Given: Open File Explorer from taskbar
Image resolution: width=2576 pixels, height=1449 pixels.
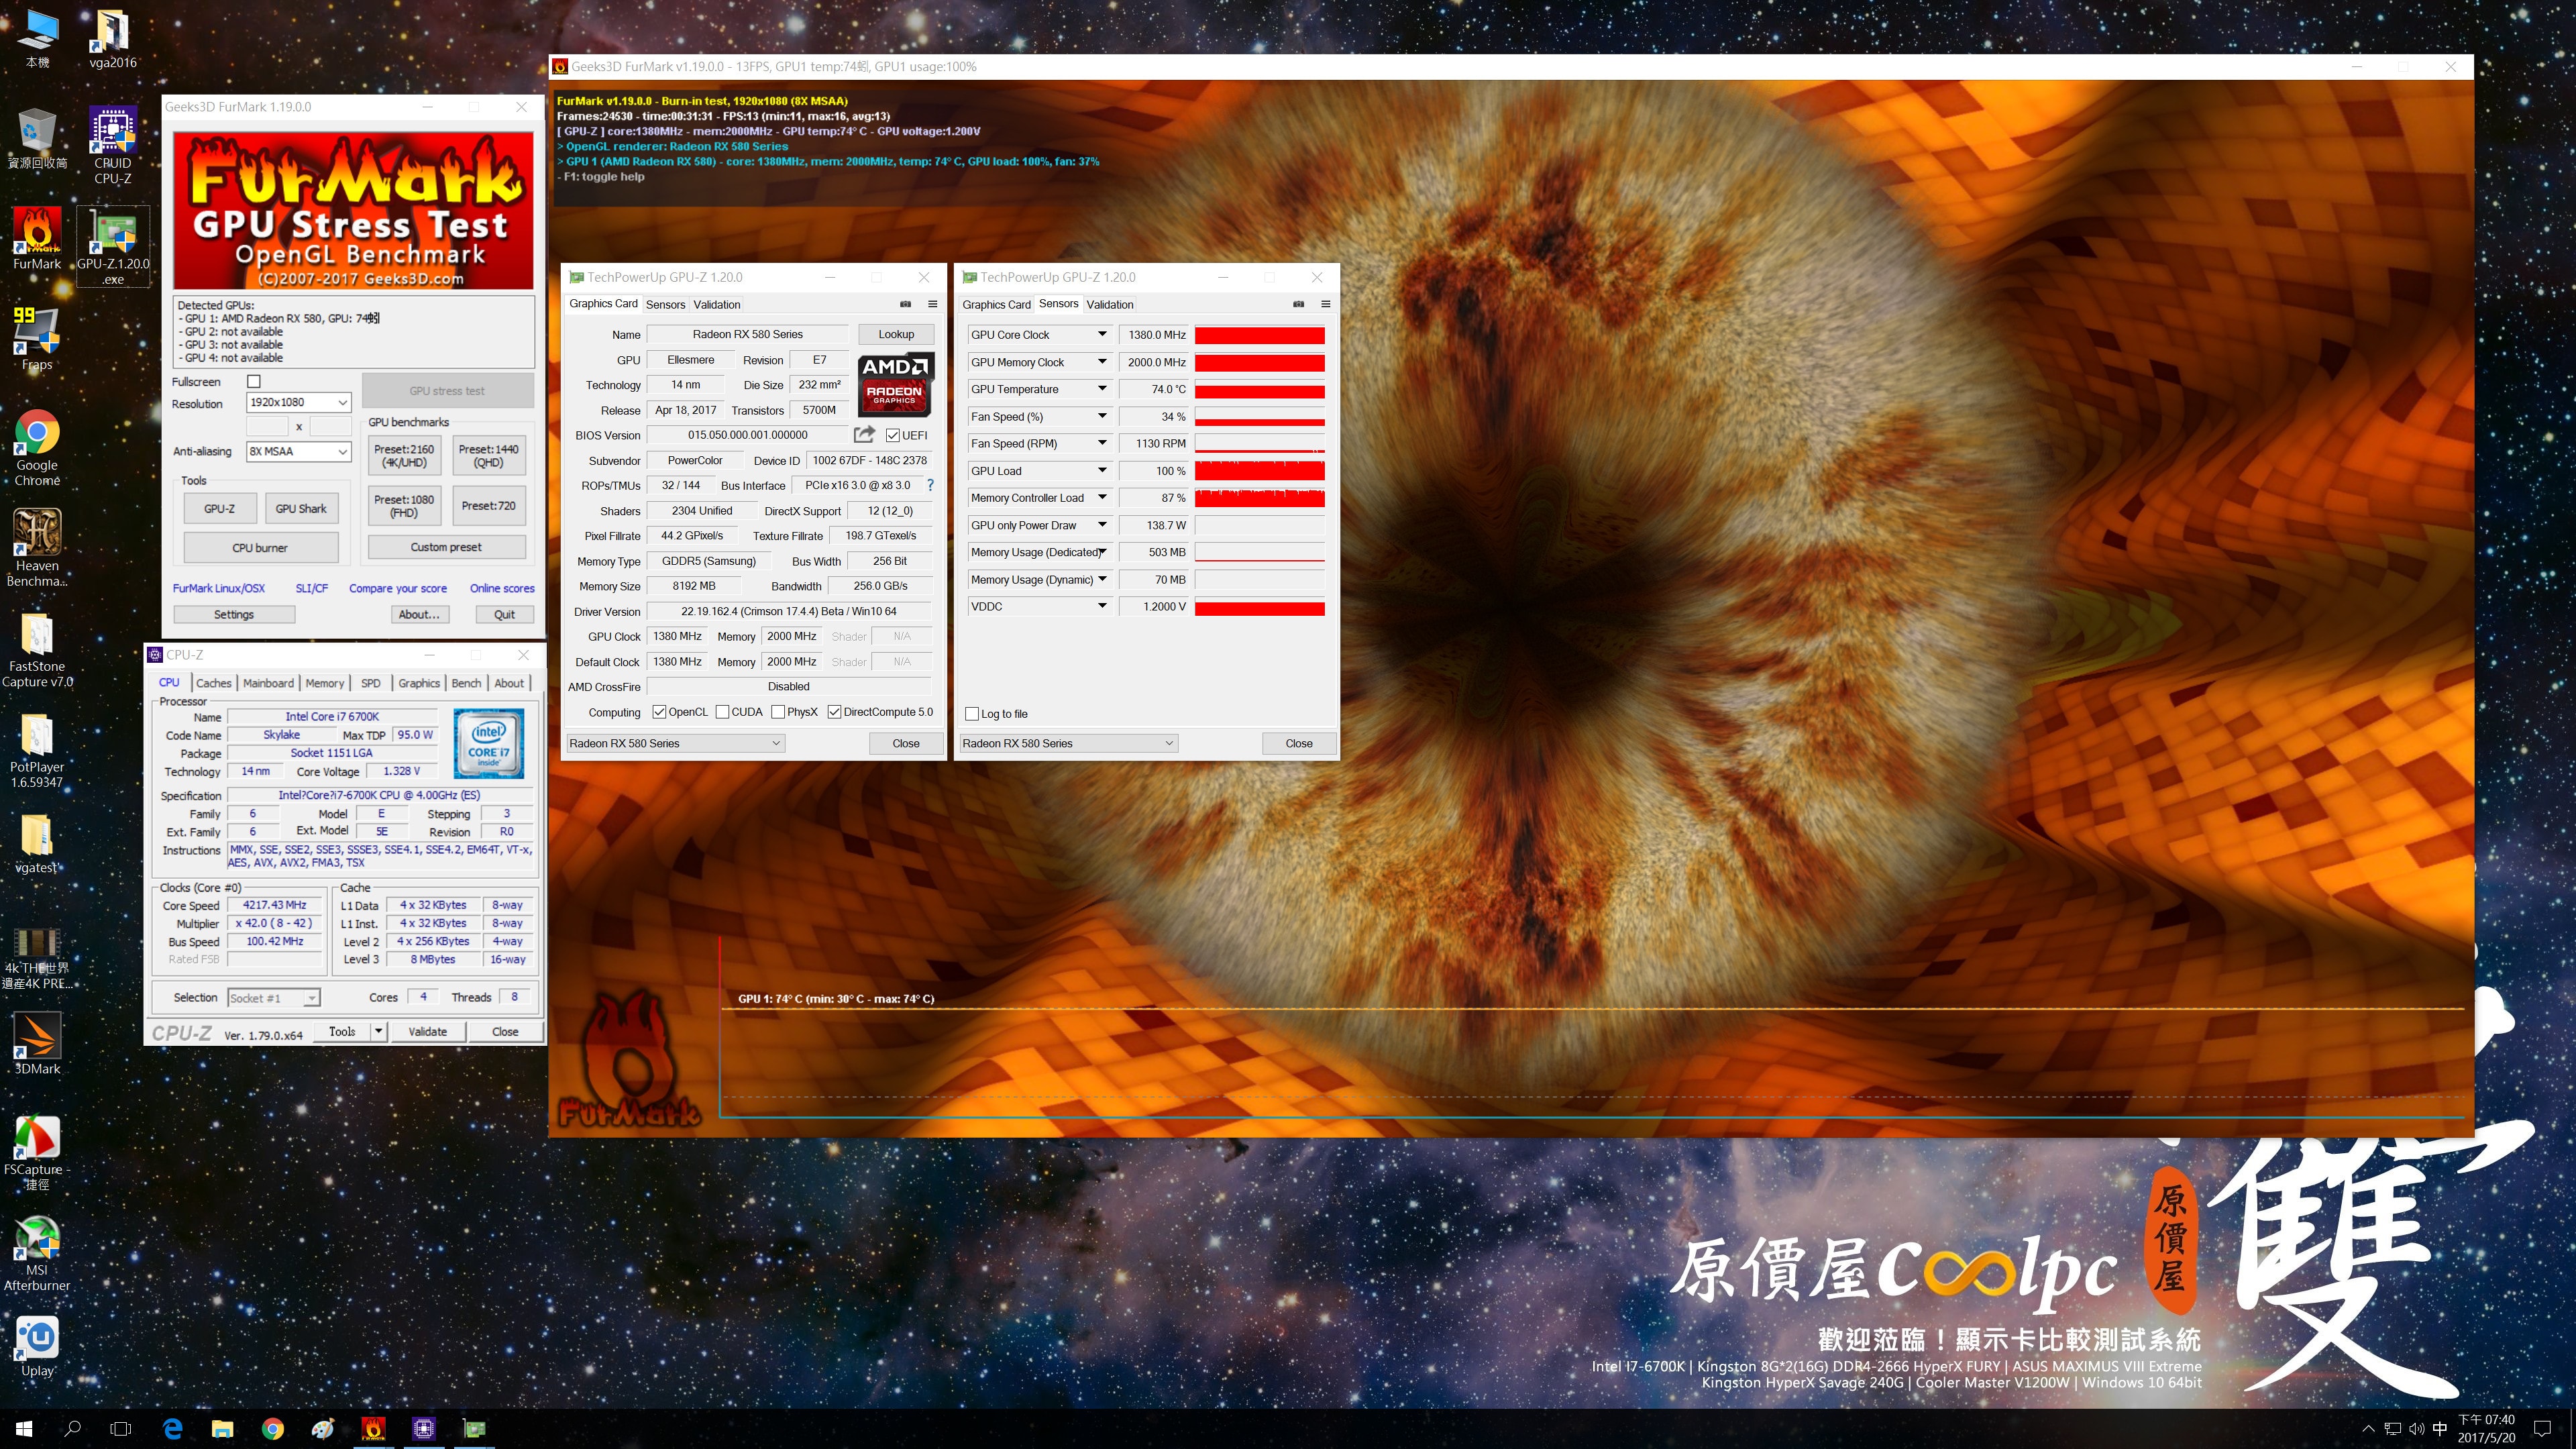Looking at the screenshot, I should [222, 1428].
